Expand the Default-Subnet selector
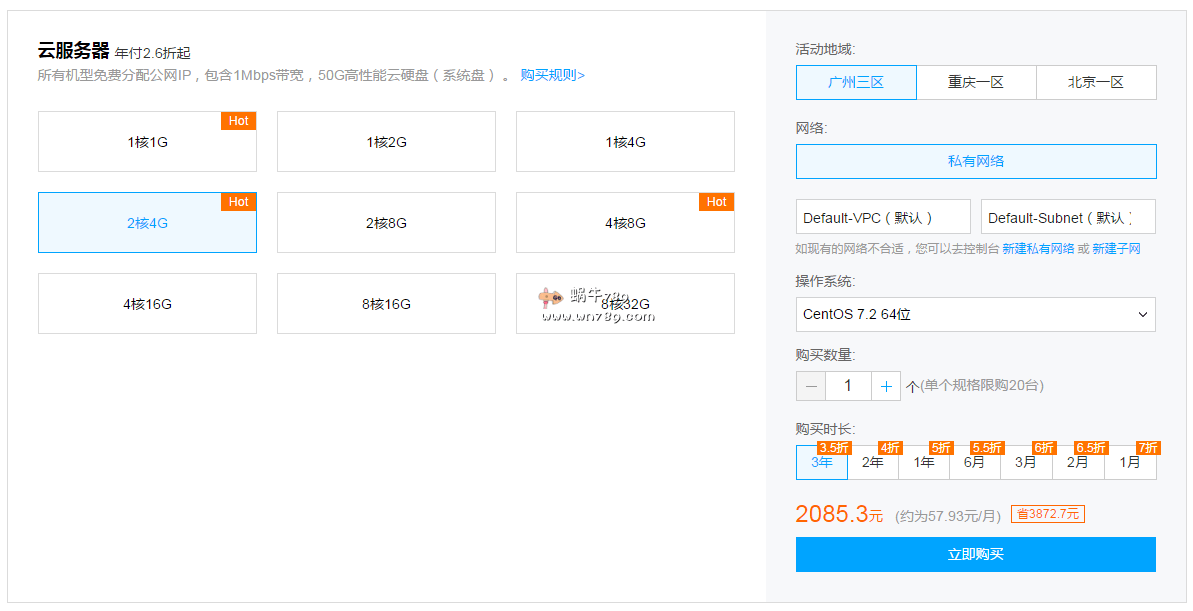 [x=1067, y=217]
